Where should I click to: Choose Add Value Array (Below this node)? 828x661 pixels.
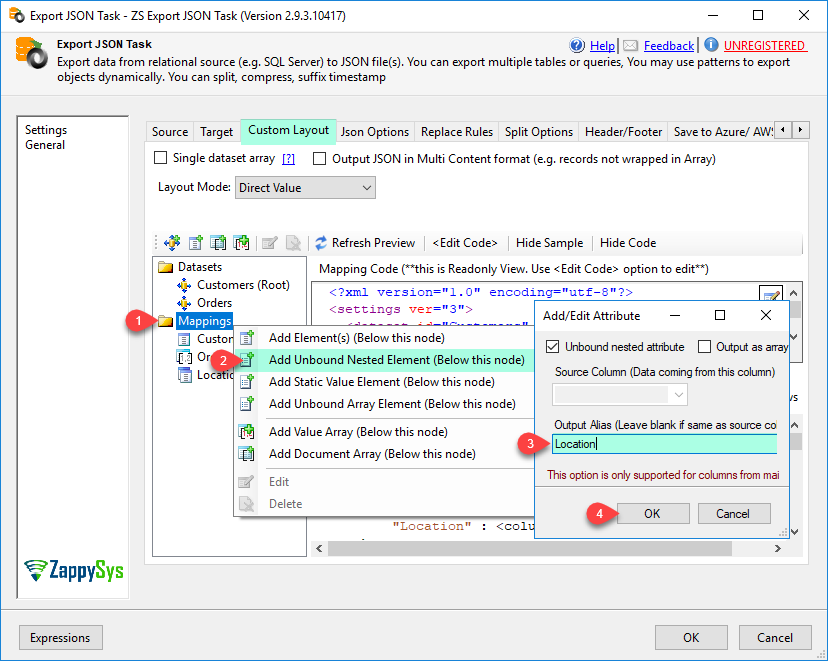[x=384, y=432]
